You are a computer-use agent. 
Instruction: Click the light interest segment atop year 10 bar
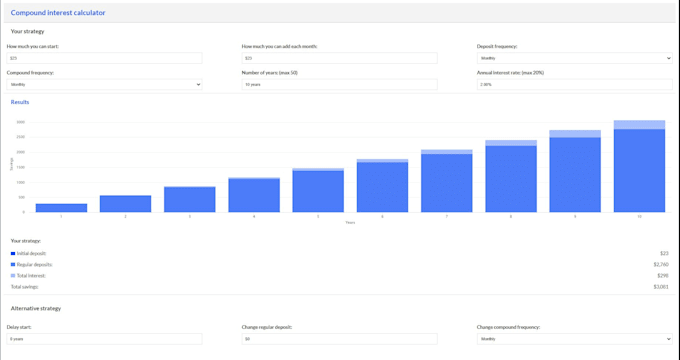639,125
